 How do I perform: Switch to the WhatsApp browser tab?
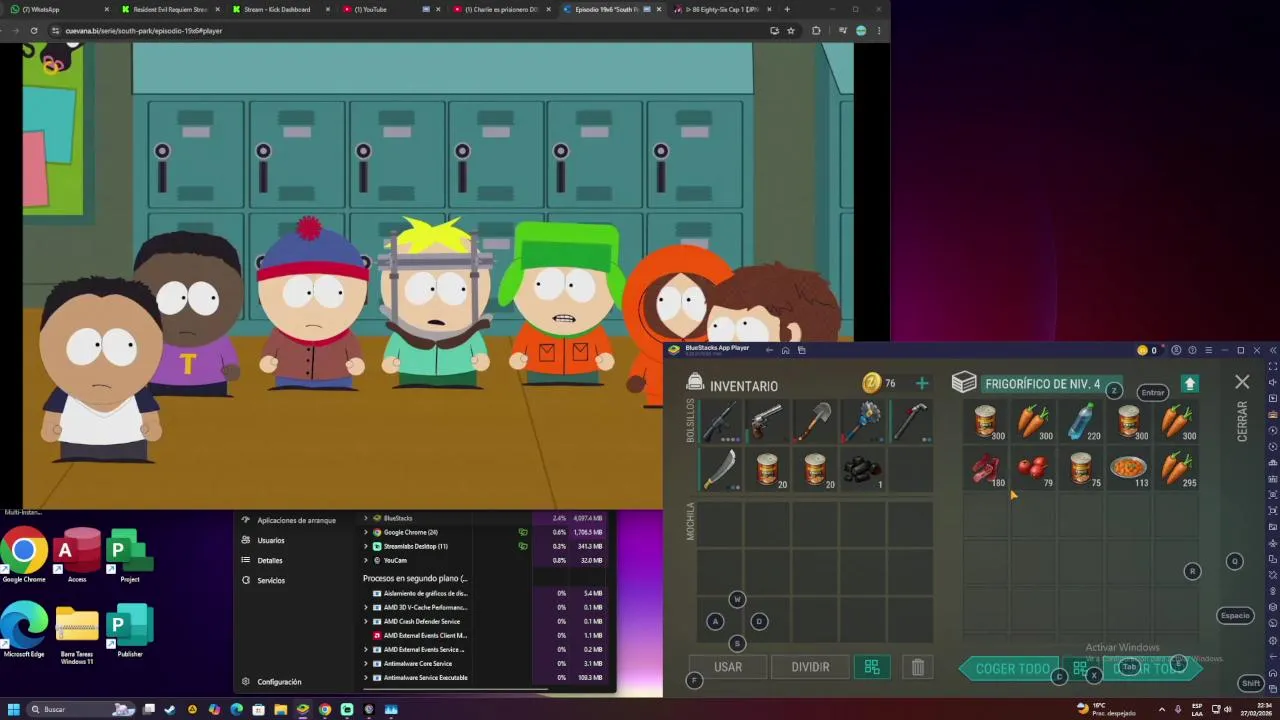pos(58,9)
